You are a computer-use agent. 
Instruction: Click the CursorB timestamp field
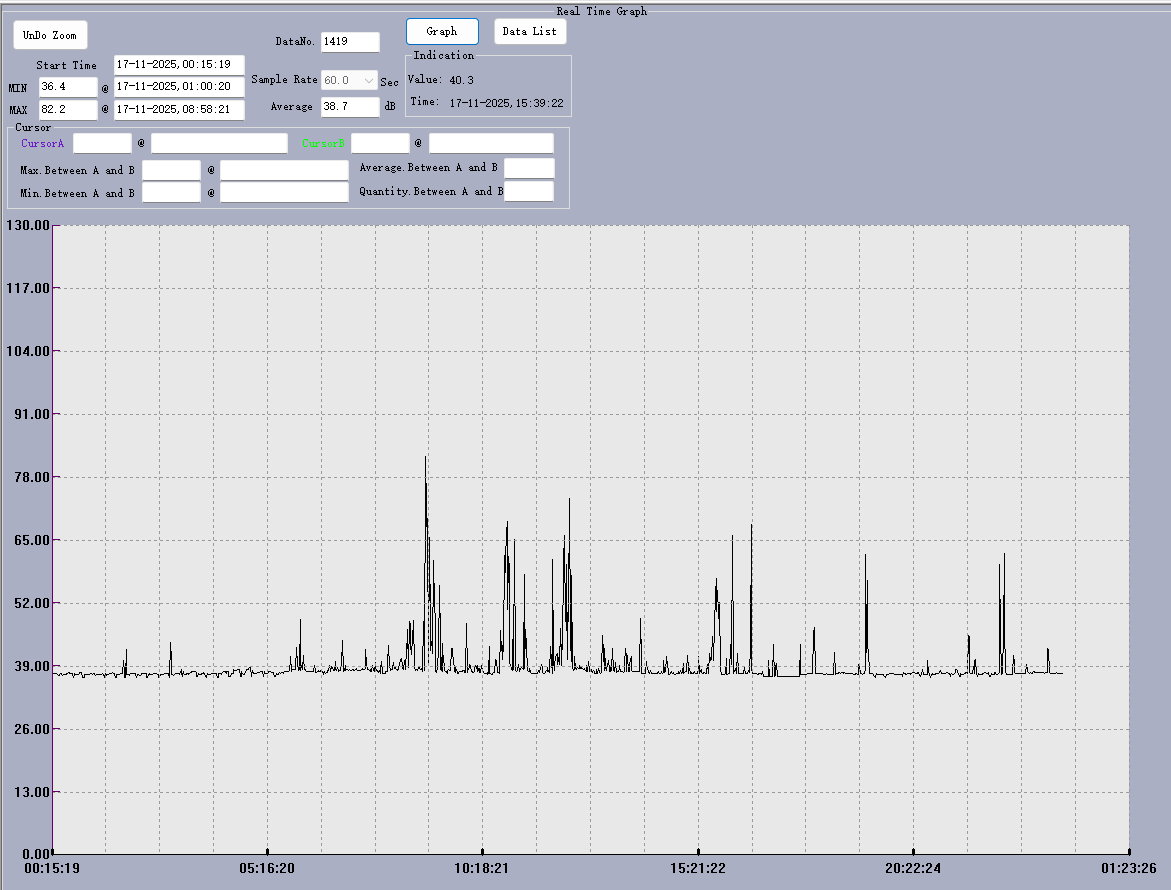[x=491, y=144]
